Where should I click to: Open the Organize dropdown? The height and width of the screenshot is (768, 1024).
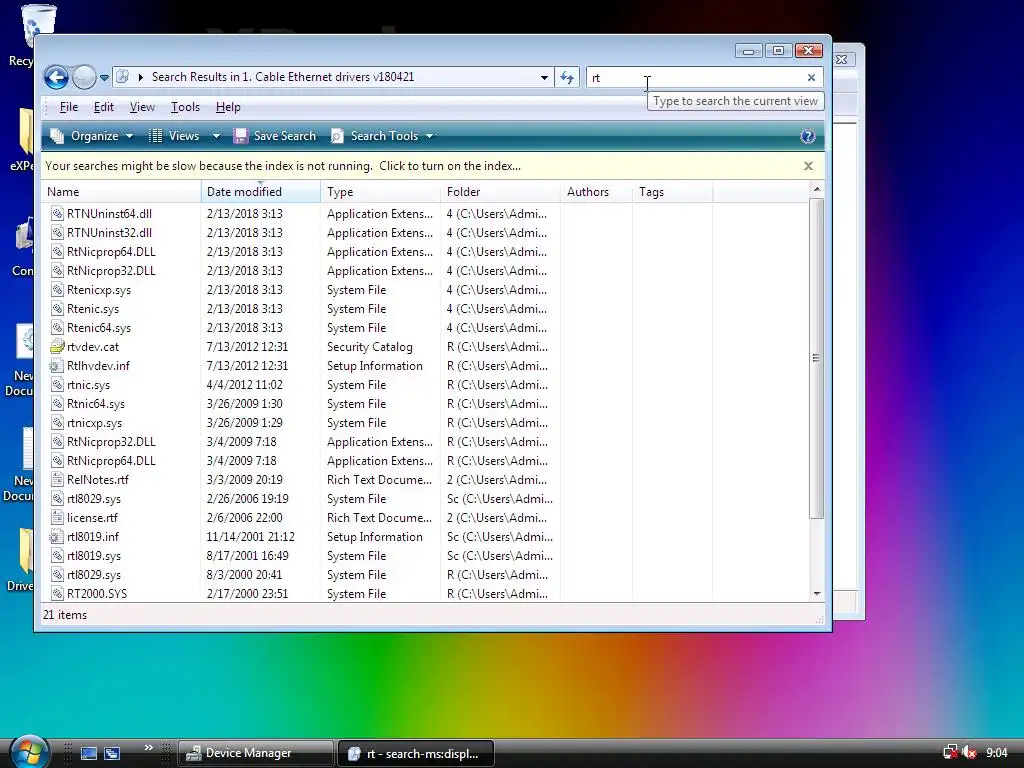pyautogui.click(x=91, y=136)
